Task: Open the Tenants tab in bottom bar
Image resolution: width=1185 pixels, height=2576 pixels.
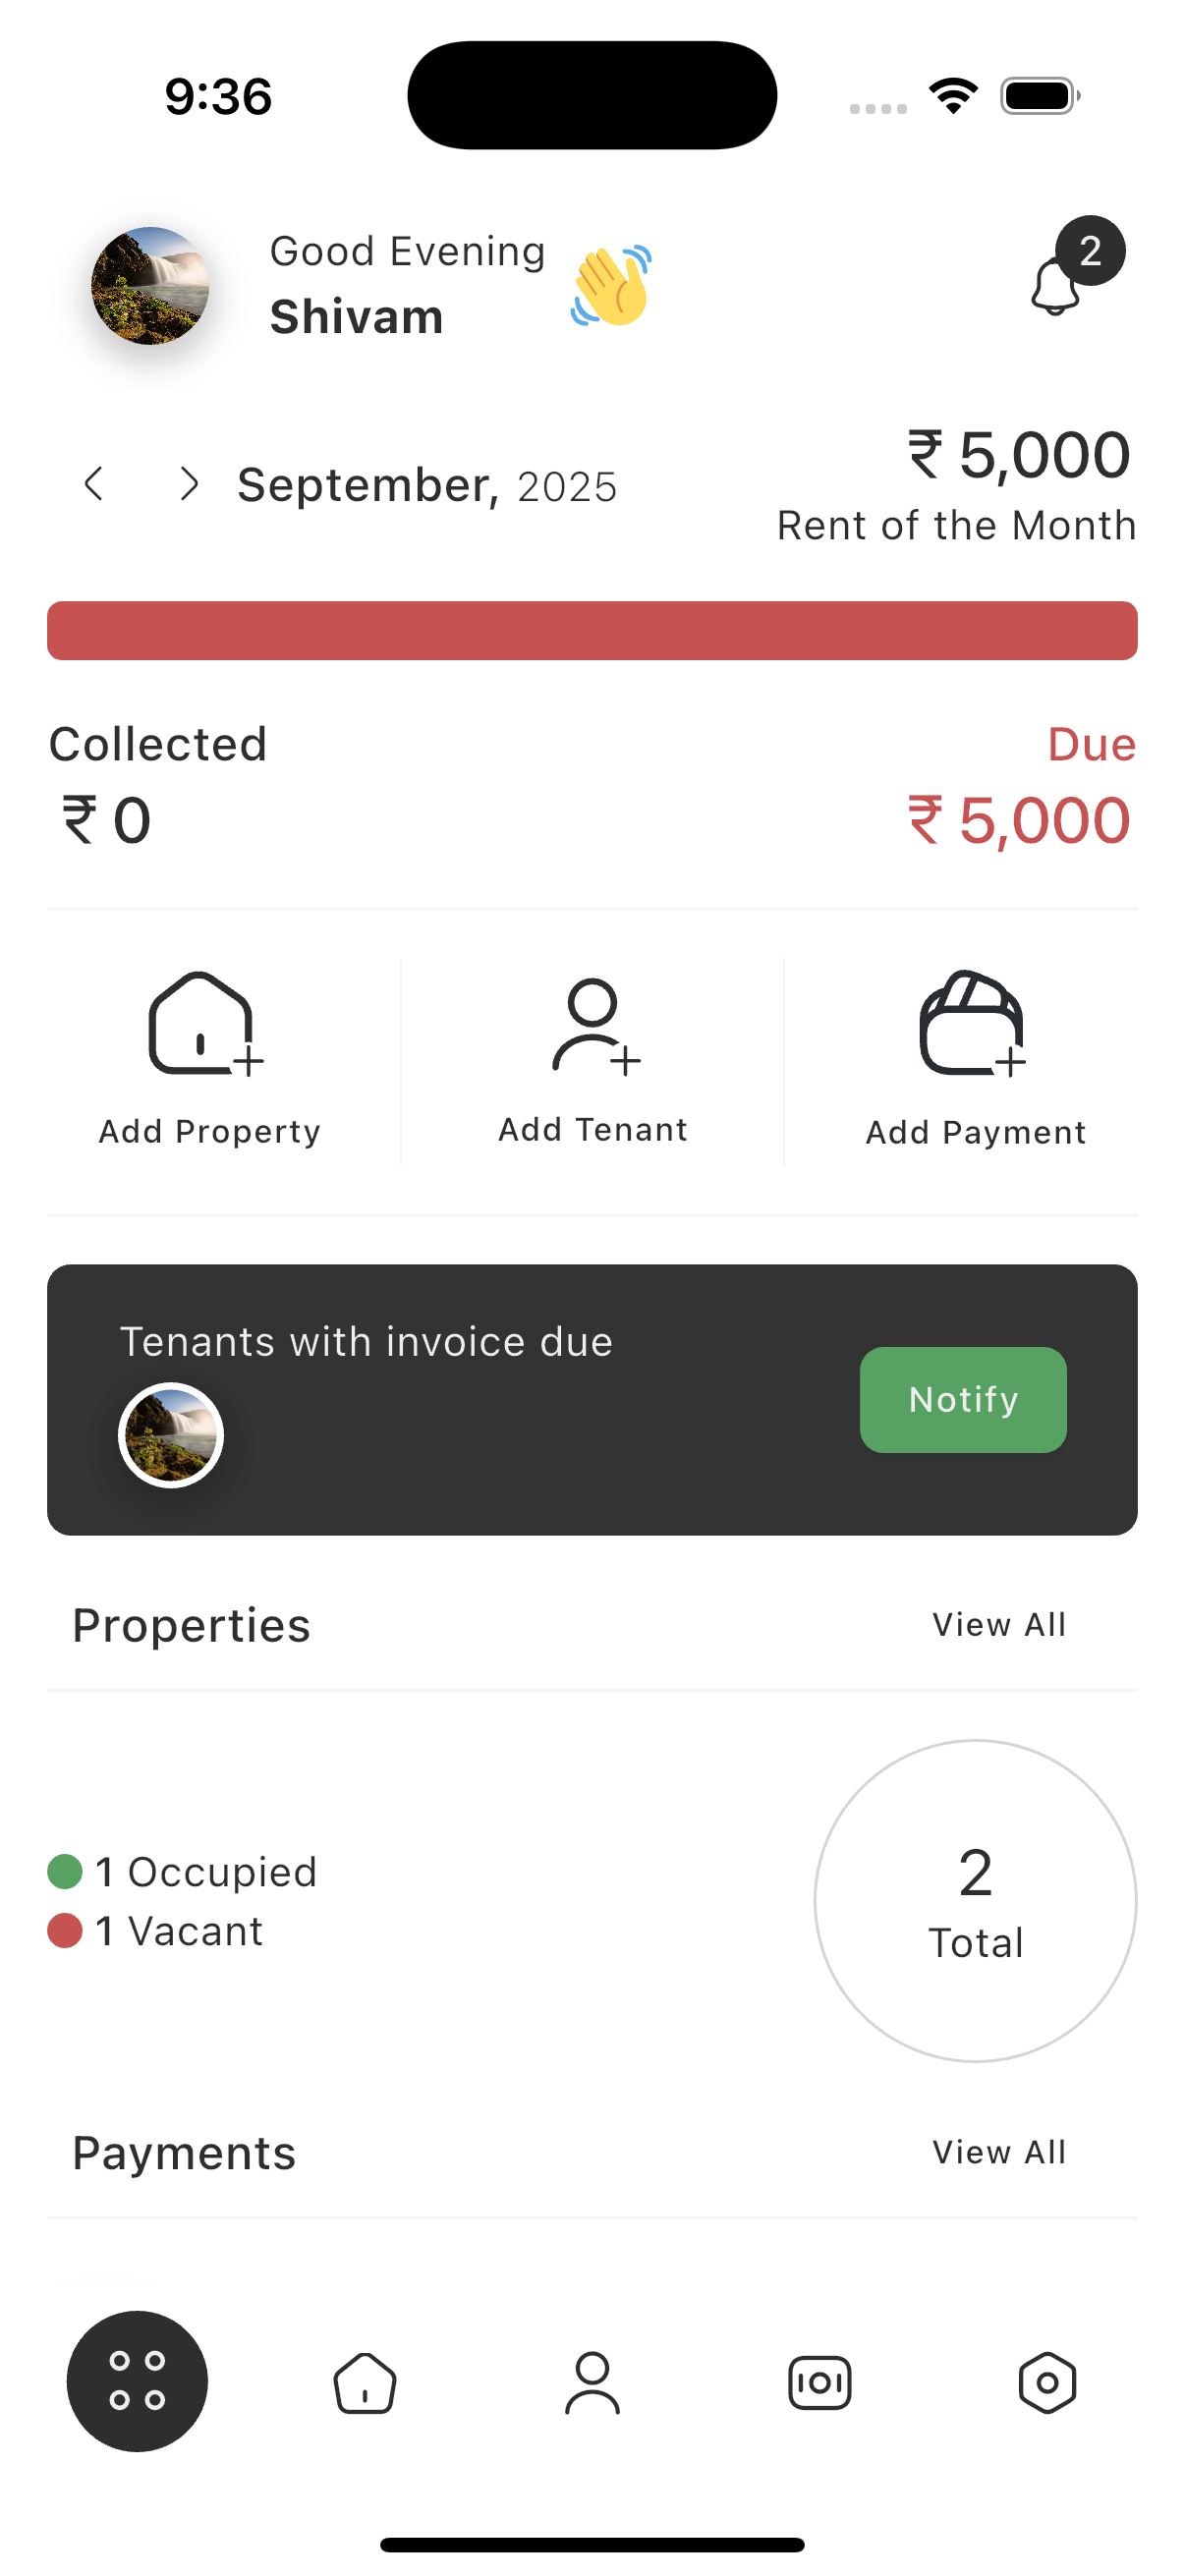Action: click(592, 2382)
